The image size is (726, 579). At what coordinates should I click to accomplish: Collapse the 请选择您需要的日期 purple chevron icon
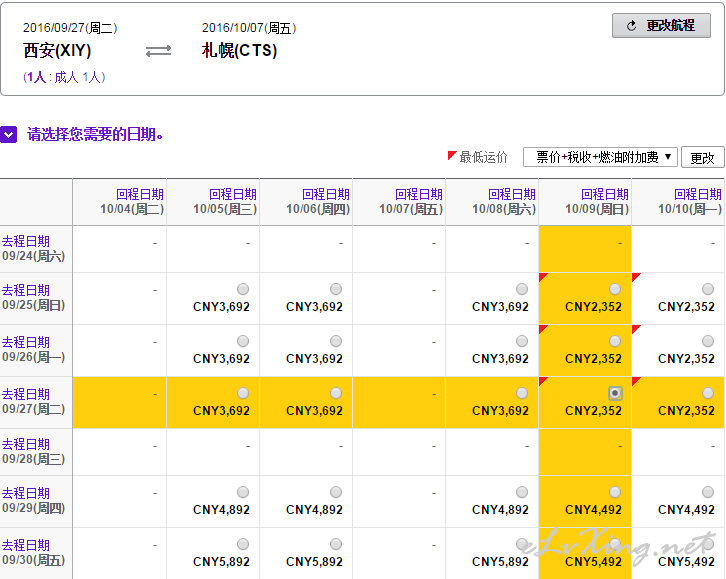(x=8, y=135)
